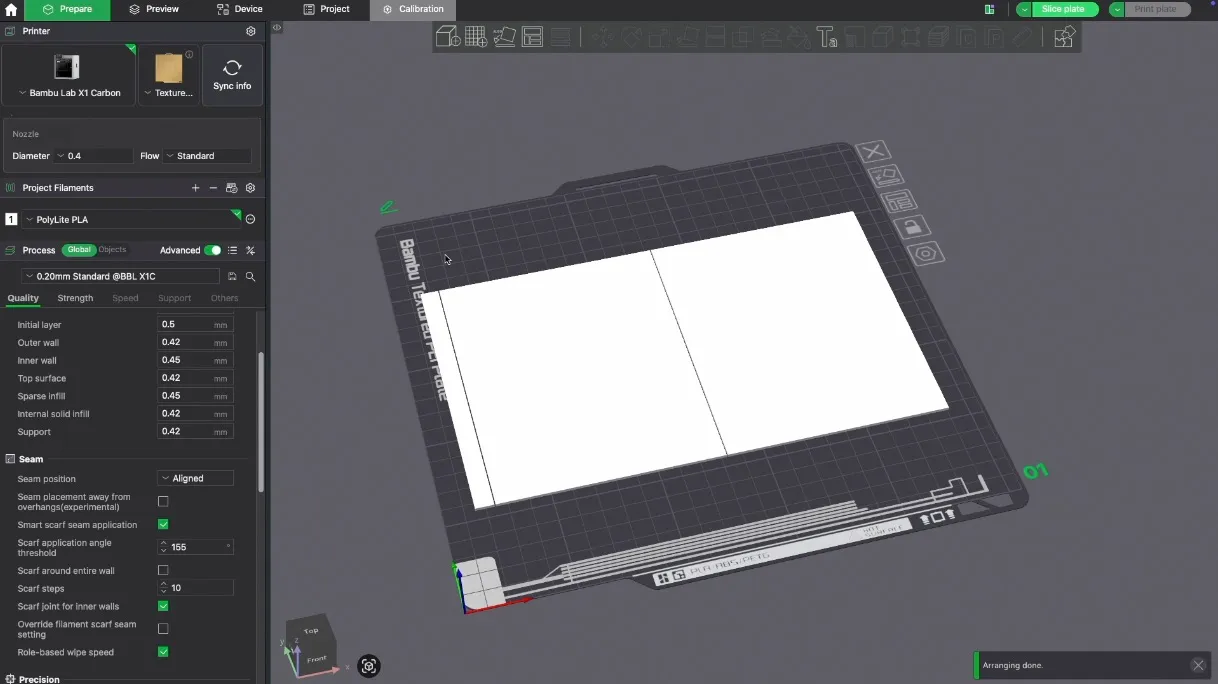Search process settings with magnifier icon
This screenshot has width=1218, height=684.
[251, 277]
